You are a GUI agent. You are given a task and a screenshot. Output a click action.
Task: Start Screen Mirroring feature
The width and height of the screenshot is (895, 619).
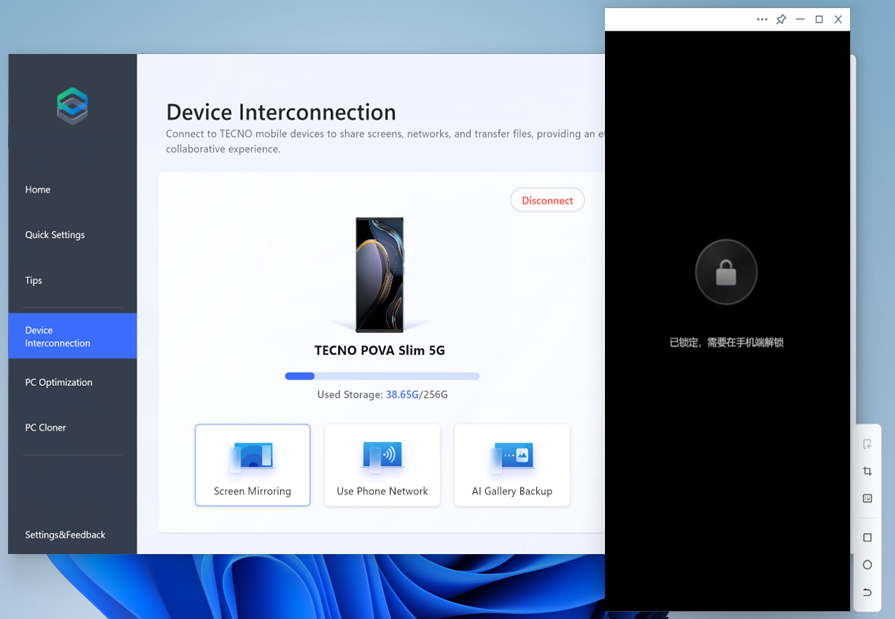252,465
